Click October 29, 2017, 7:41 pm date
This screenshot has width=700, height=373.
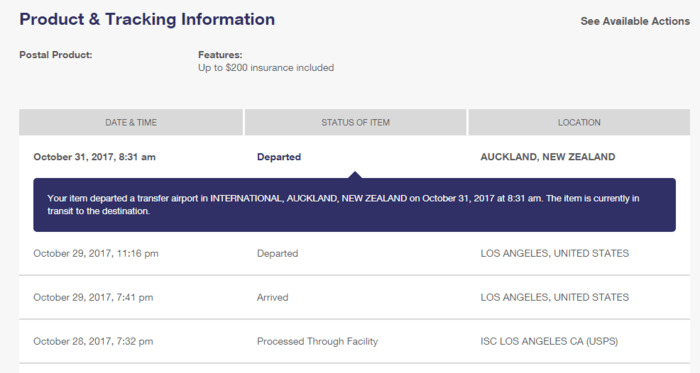pyautogui.click(x=93, y=297)
